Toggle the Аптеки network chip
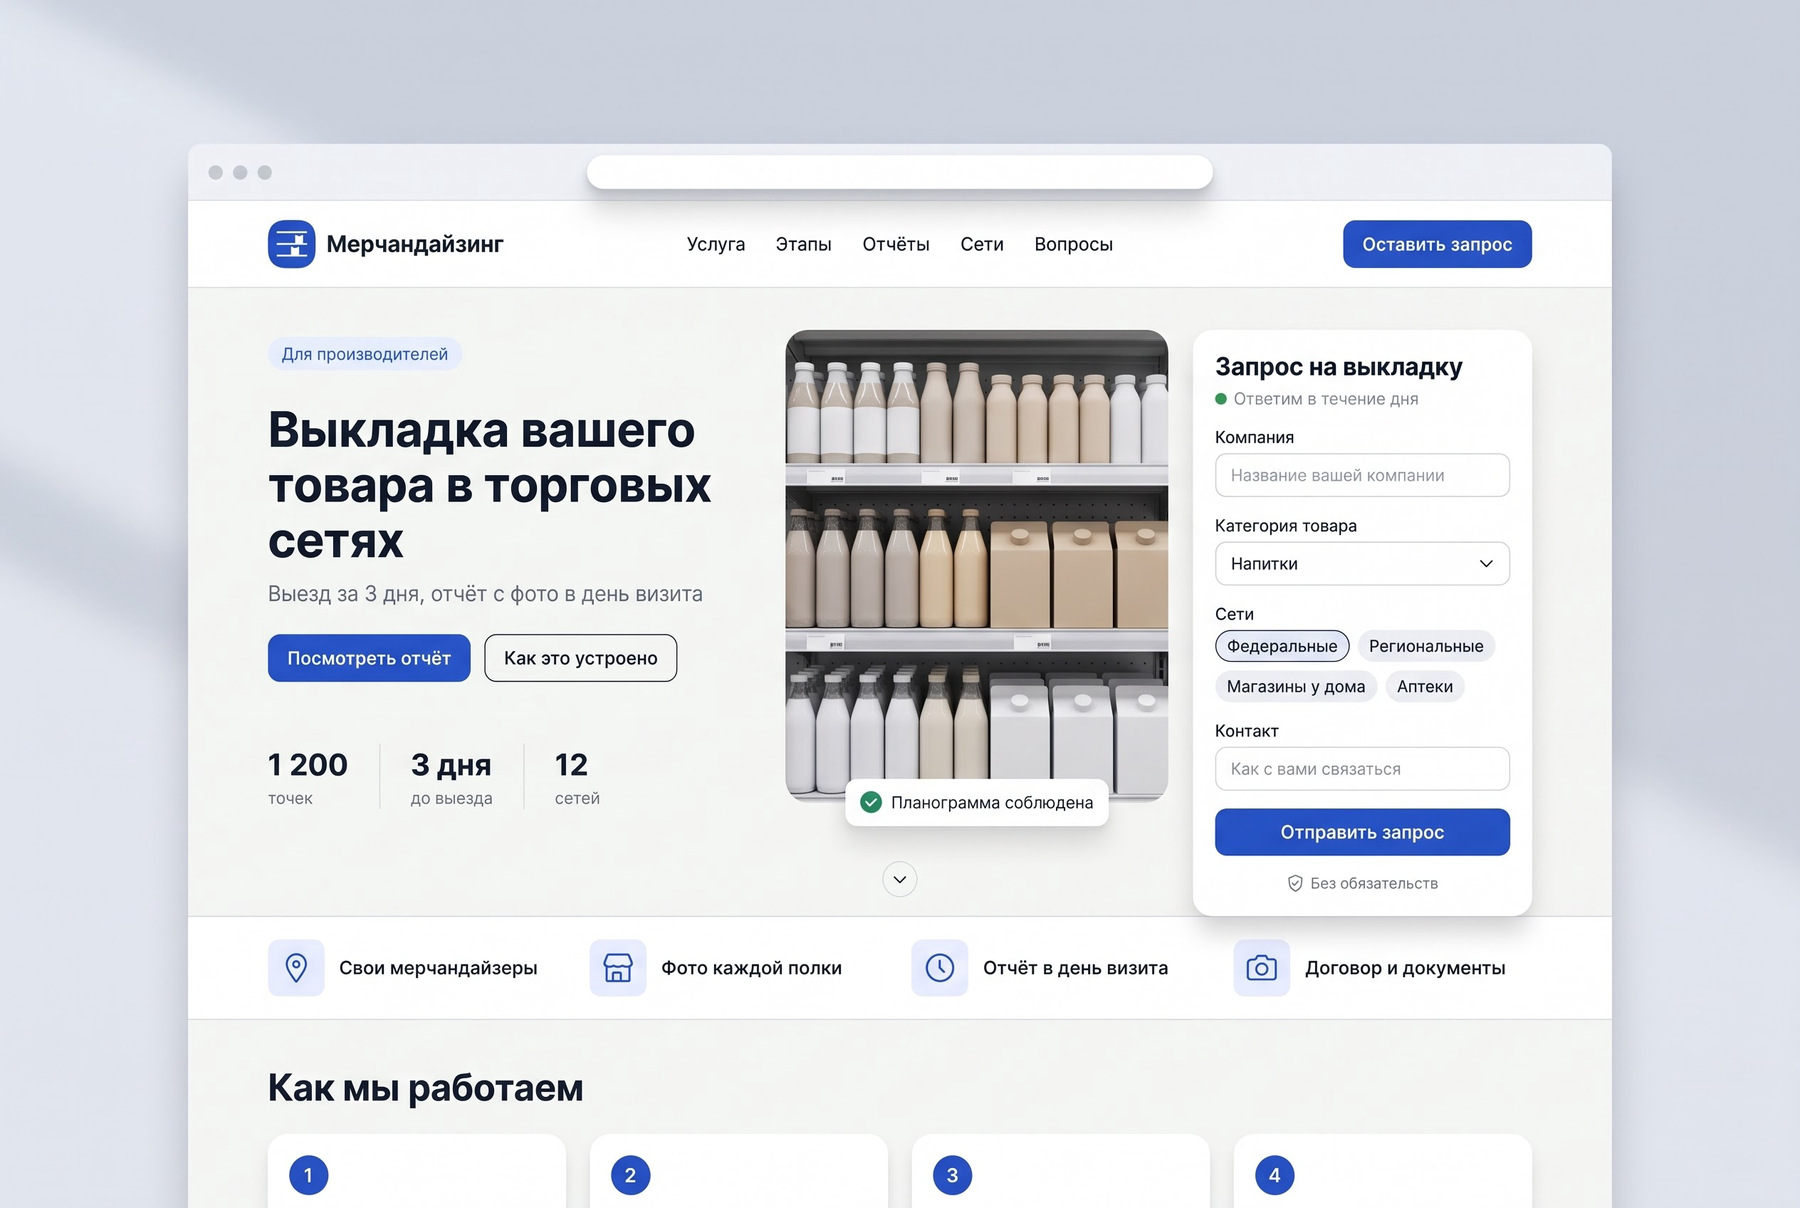The height and width of the screenshot is (1208, 1800). (x=1425, y=686)
